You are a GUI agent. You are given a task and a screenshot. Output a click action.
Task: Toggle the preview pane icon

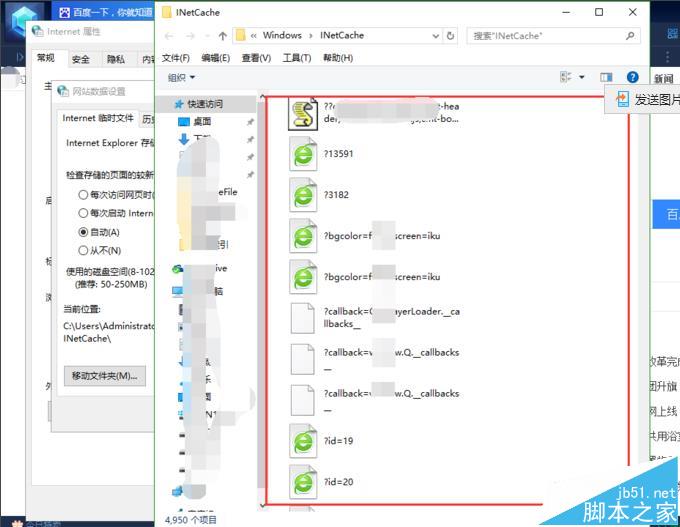click(606, 77)
